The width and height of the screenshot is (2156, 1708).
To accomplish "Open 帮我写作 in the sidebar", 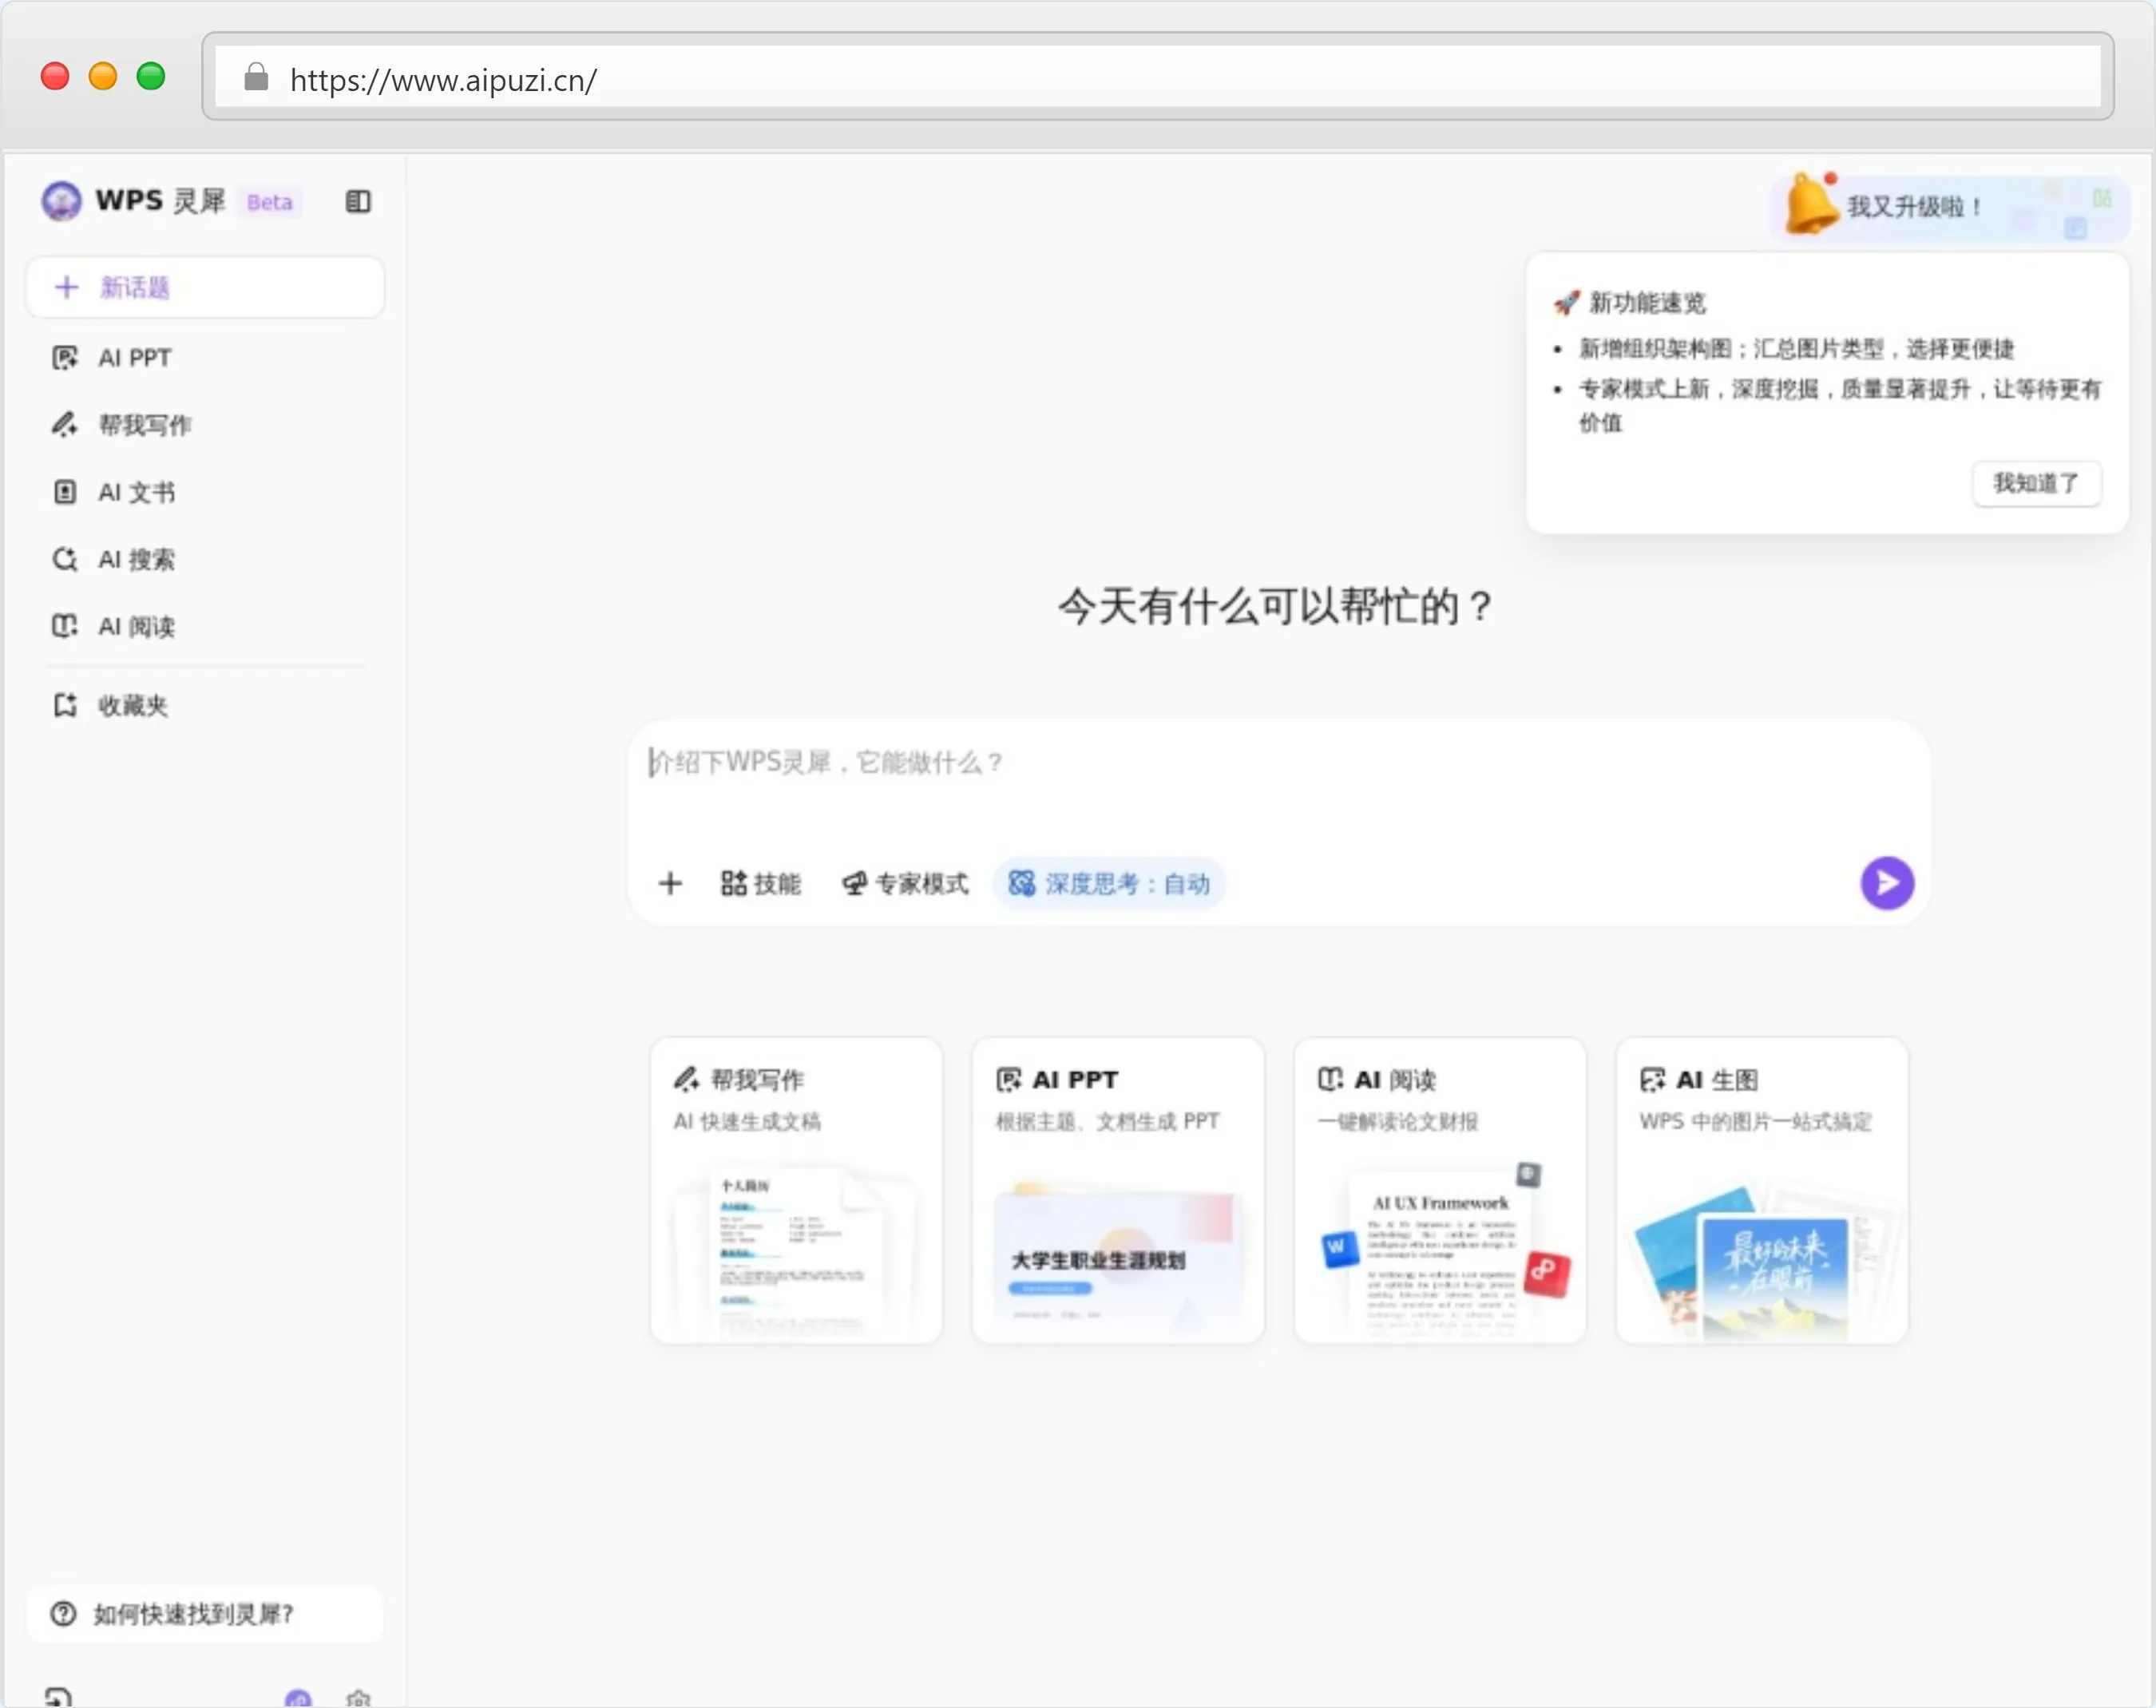I will coord(205,424).
